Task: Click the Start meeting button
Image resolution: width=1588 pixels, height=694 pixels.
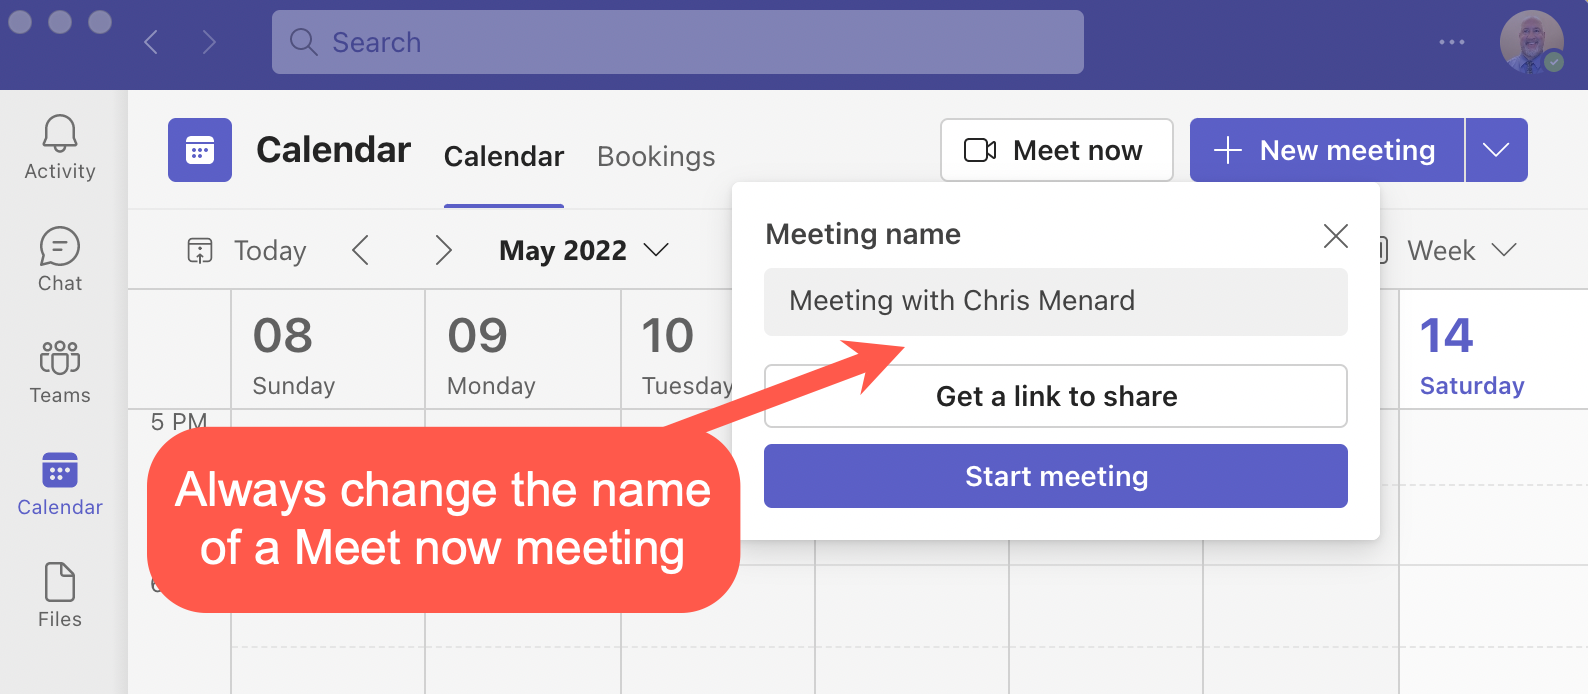Action: pos(1055,476)
